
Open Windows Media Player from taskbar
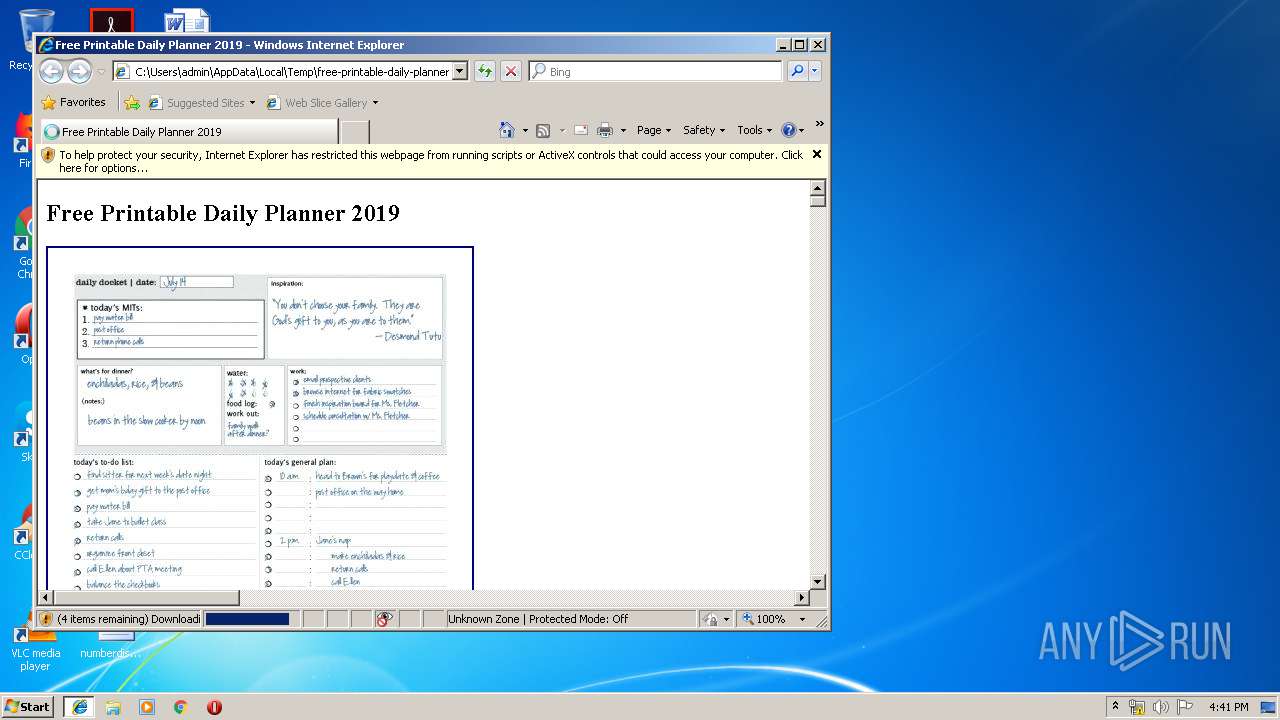pyautogui.click(x=147, y=706)
